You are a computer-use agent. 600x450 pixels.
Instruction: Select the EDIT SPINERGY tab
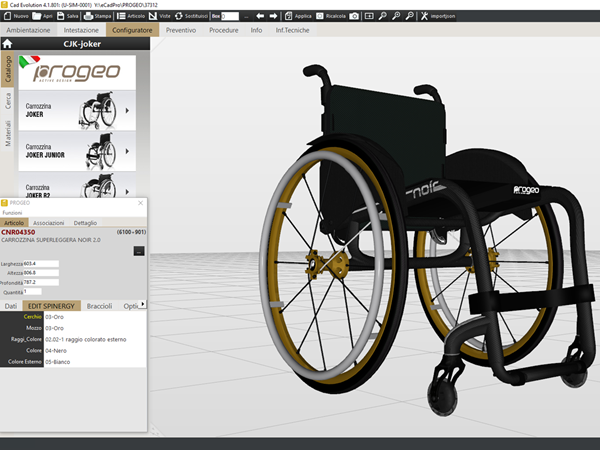coord(51,306)
